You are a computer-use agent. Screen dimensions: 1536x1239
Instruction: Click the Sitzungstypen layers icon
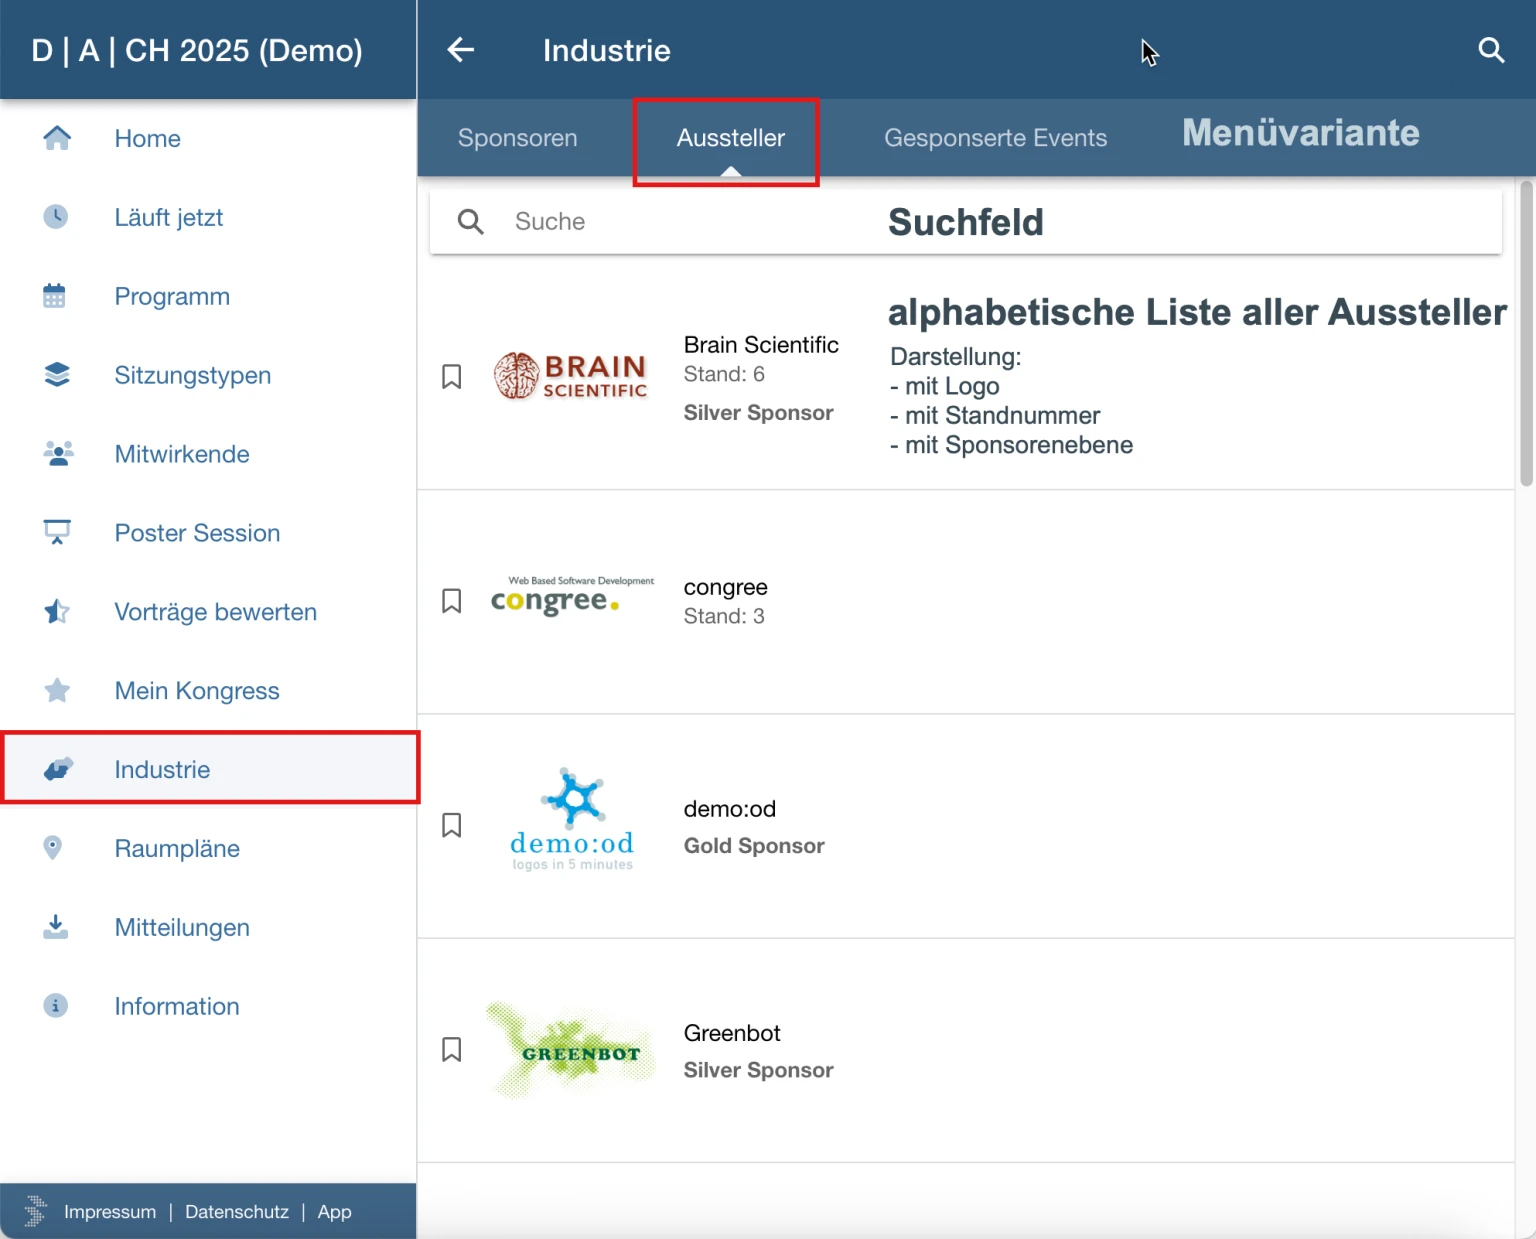(57, 375)
